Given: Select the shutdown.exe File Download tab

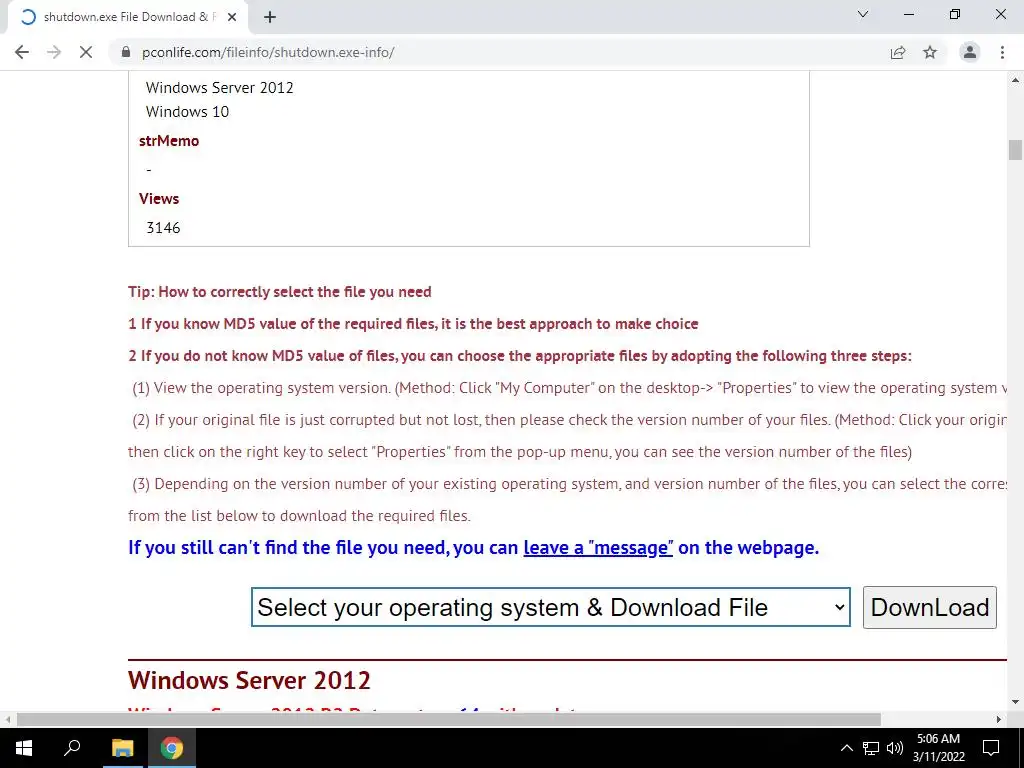Looking at the screenshot, I should (129, 17).
